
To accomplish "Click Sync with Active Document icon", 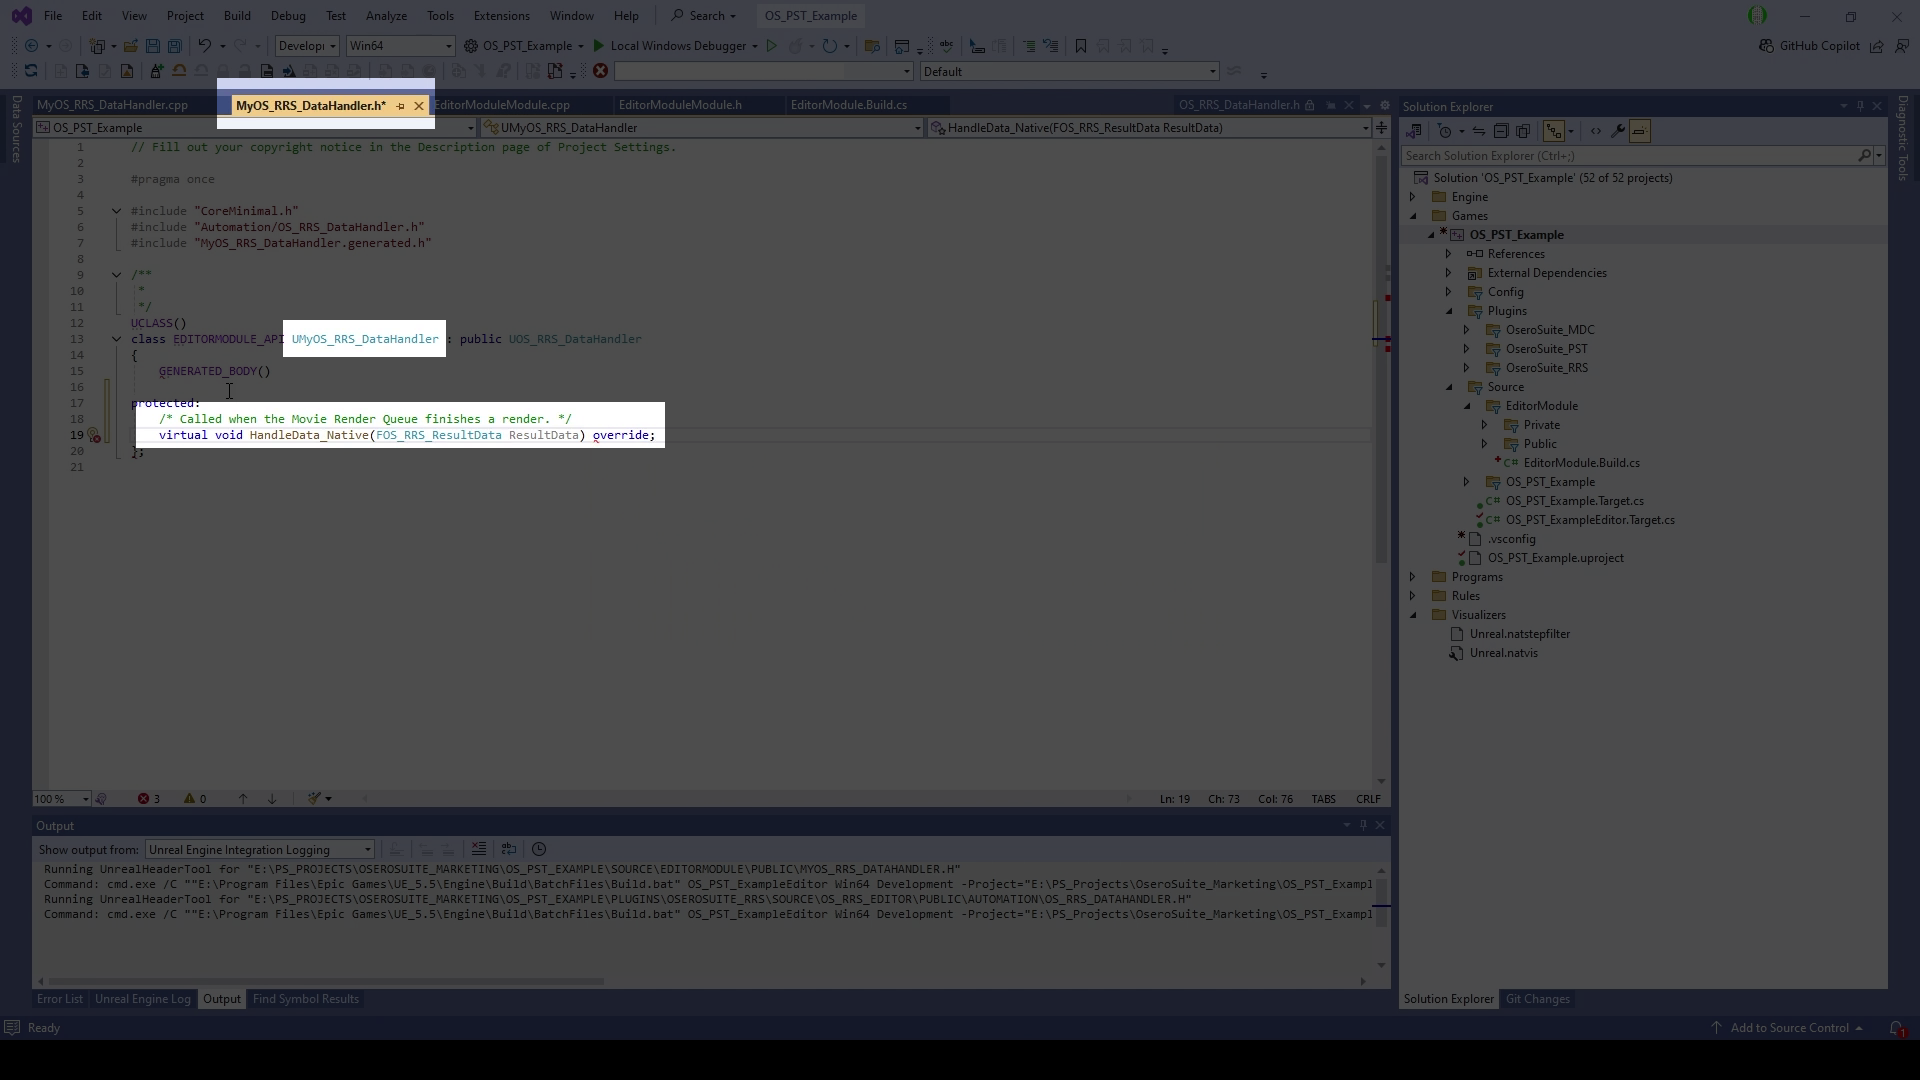I will (x=1478, y=131).
